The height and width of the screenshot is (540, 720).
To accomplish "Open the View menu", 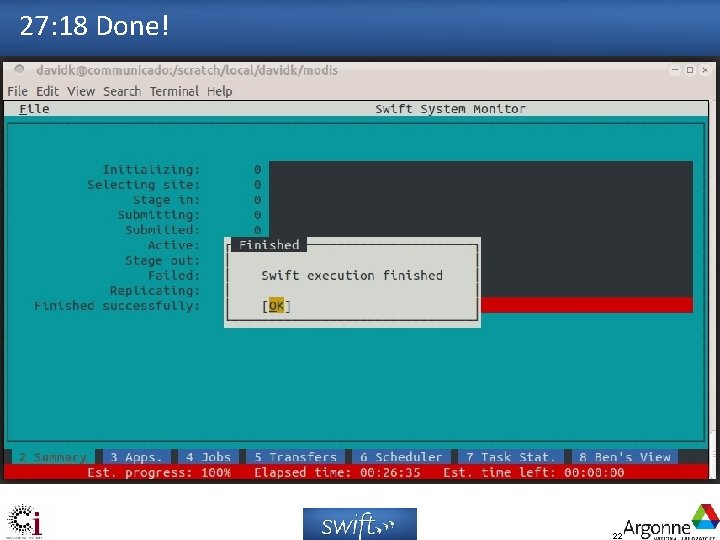I will [81, 91].
